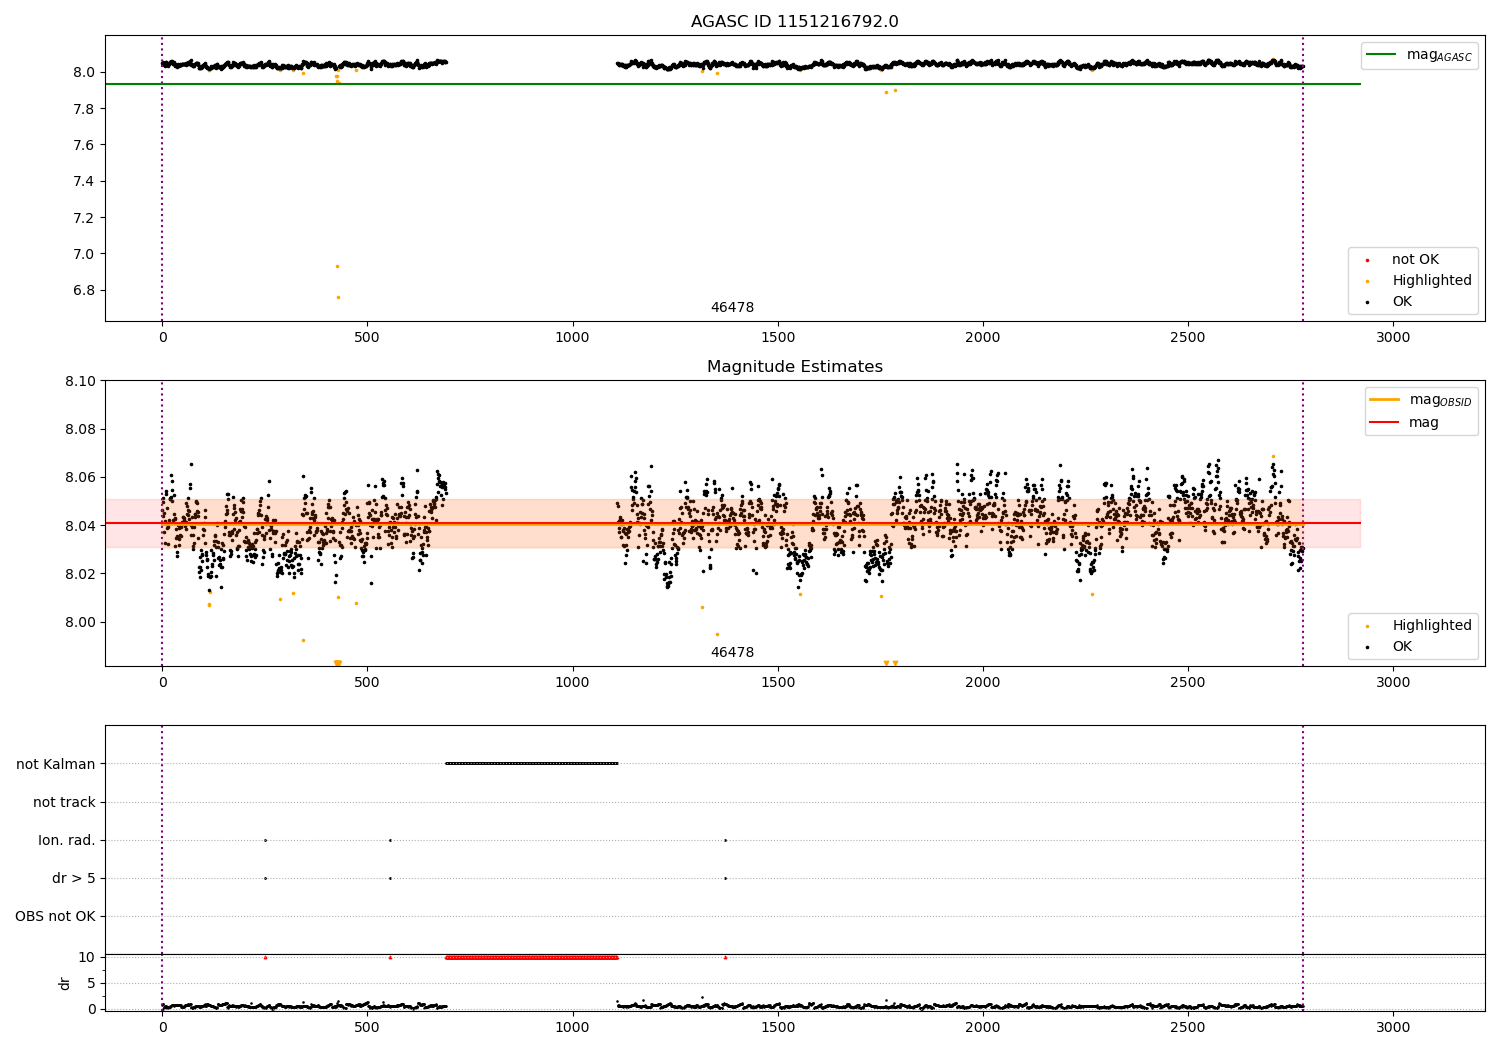Click the "8.08" y-axis tick label
The height and width of the screenshot is (1050, 1500).
tap(81, 429)
